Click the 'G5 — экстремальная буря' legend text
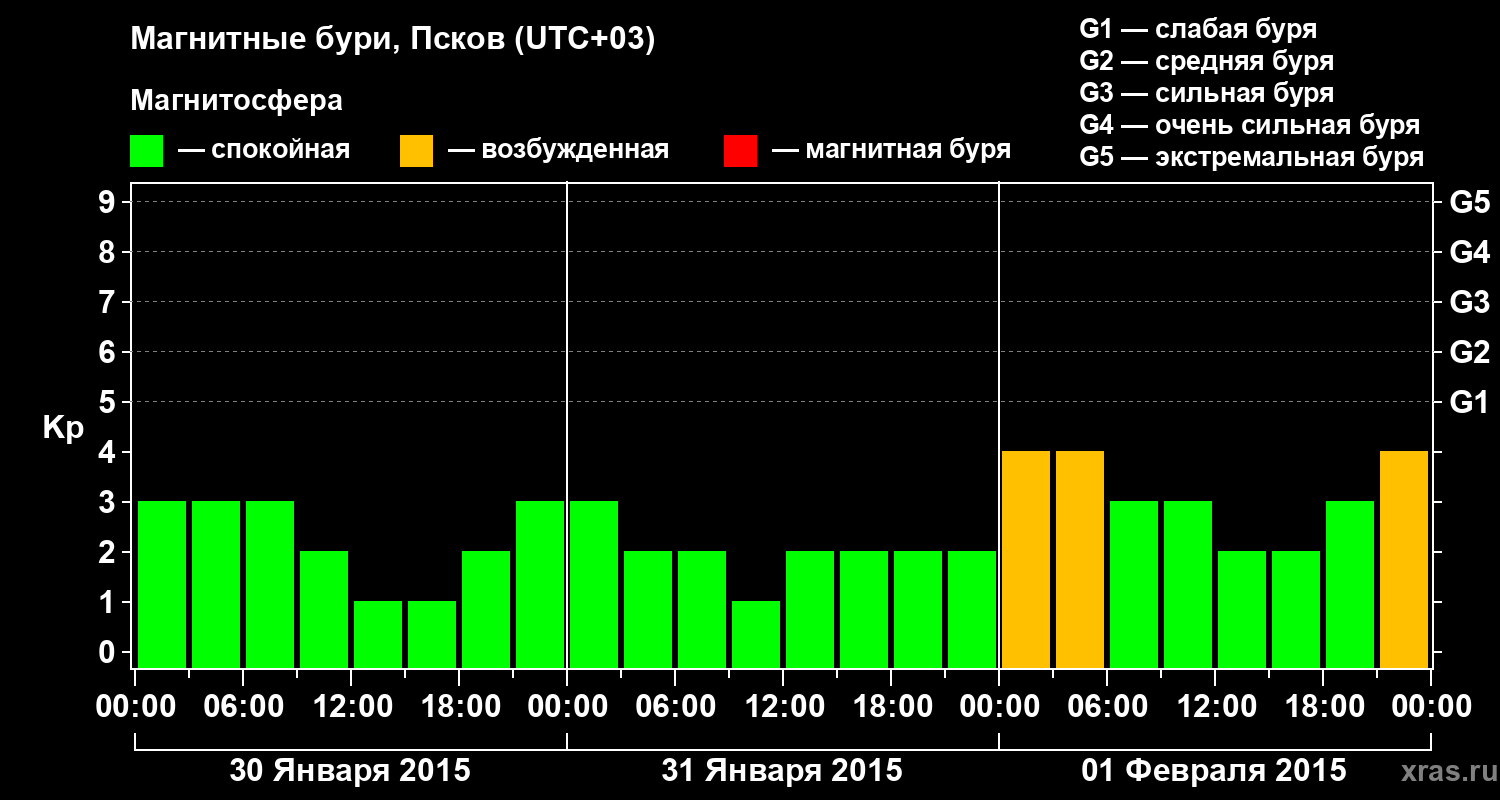This screenshot has width=1500, height=800. [x=1252, y=157]
